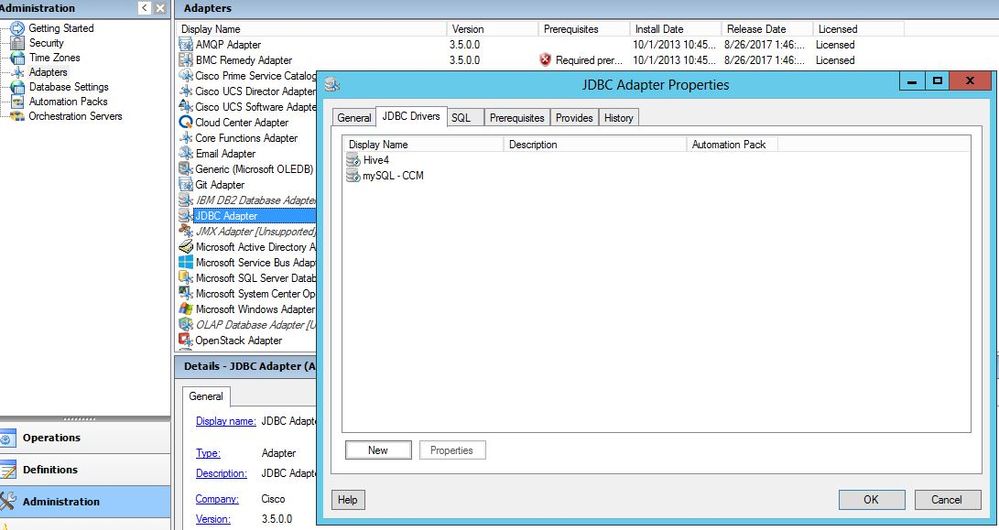The image size is (999, 530).
Task: Click the Cloud Center Adapter icon
Action: pos(185,122)
